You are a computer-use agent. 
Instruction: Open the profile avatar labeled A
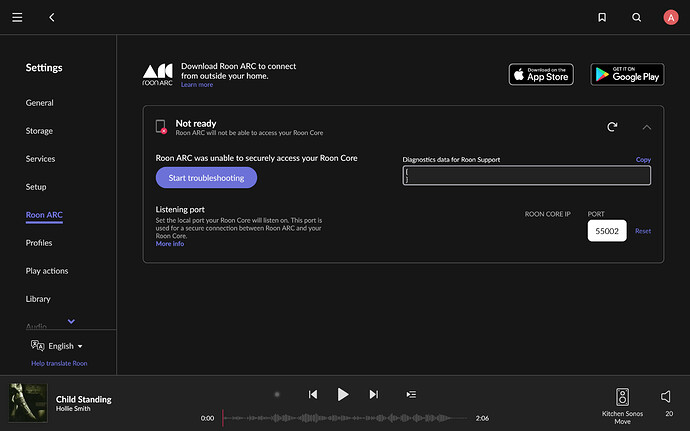(671, 17)
